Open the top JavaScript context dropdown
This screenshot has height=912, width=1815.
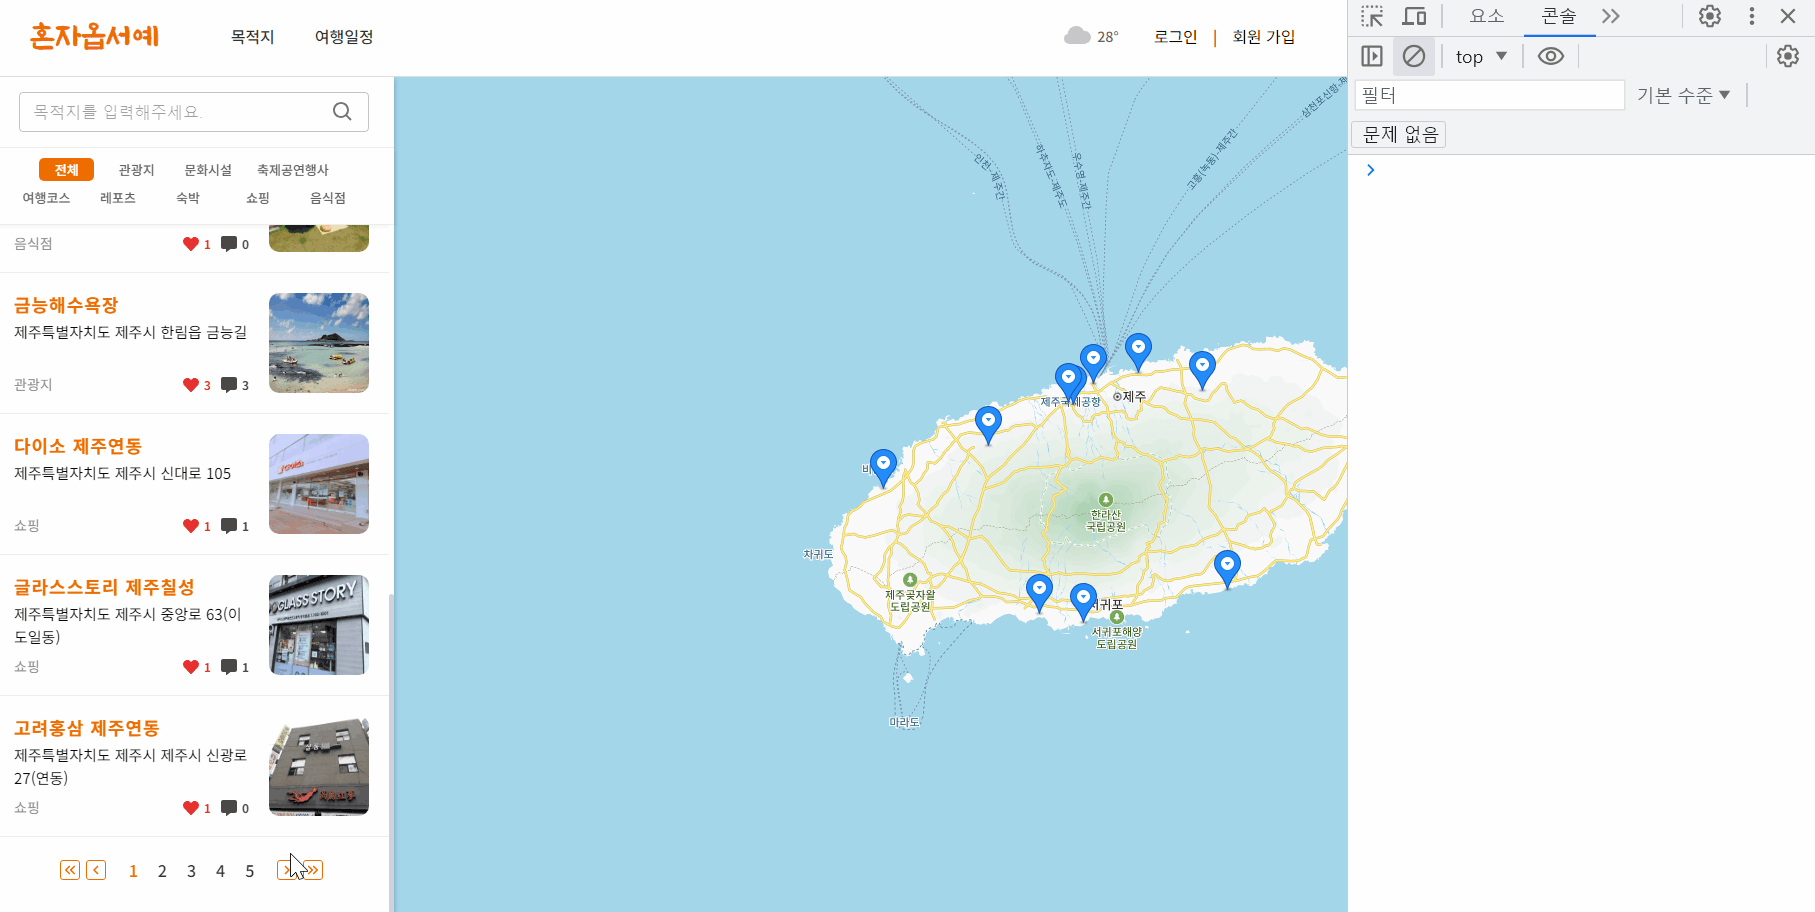[1481, 57]
